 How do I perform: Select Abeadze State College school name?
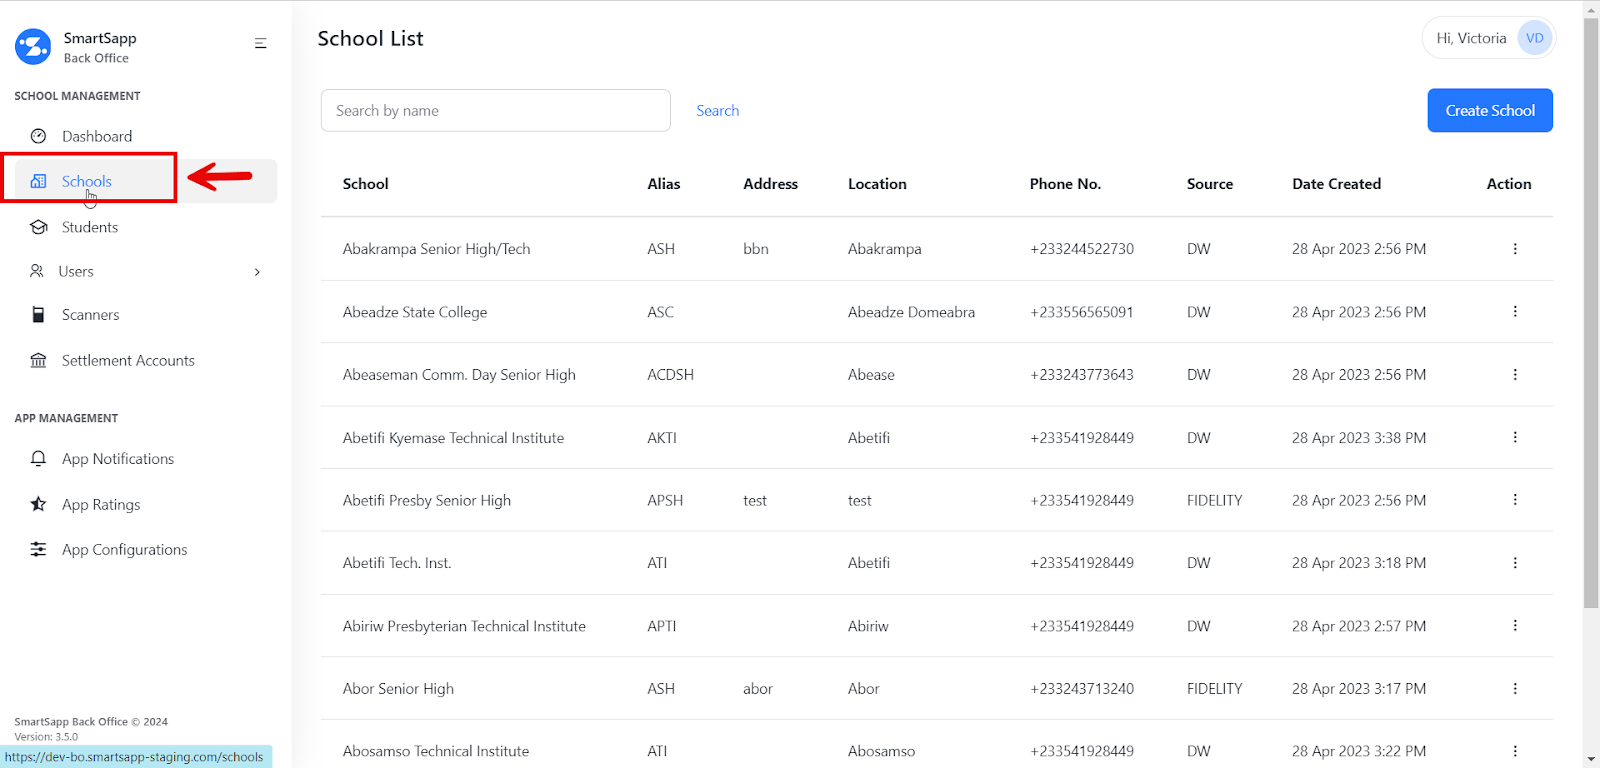click(x=415, y=312)
